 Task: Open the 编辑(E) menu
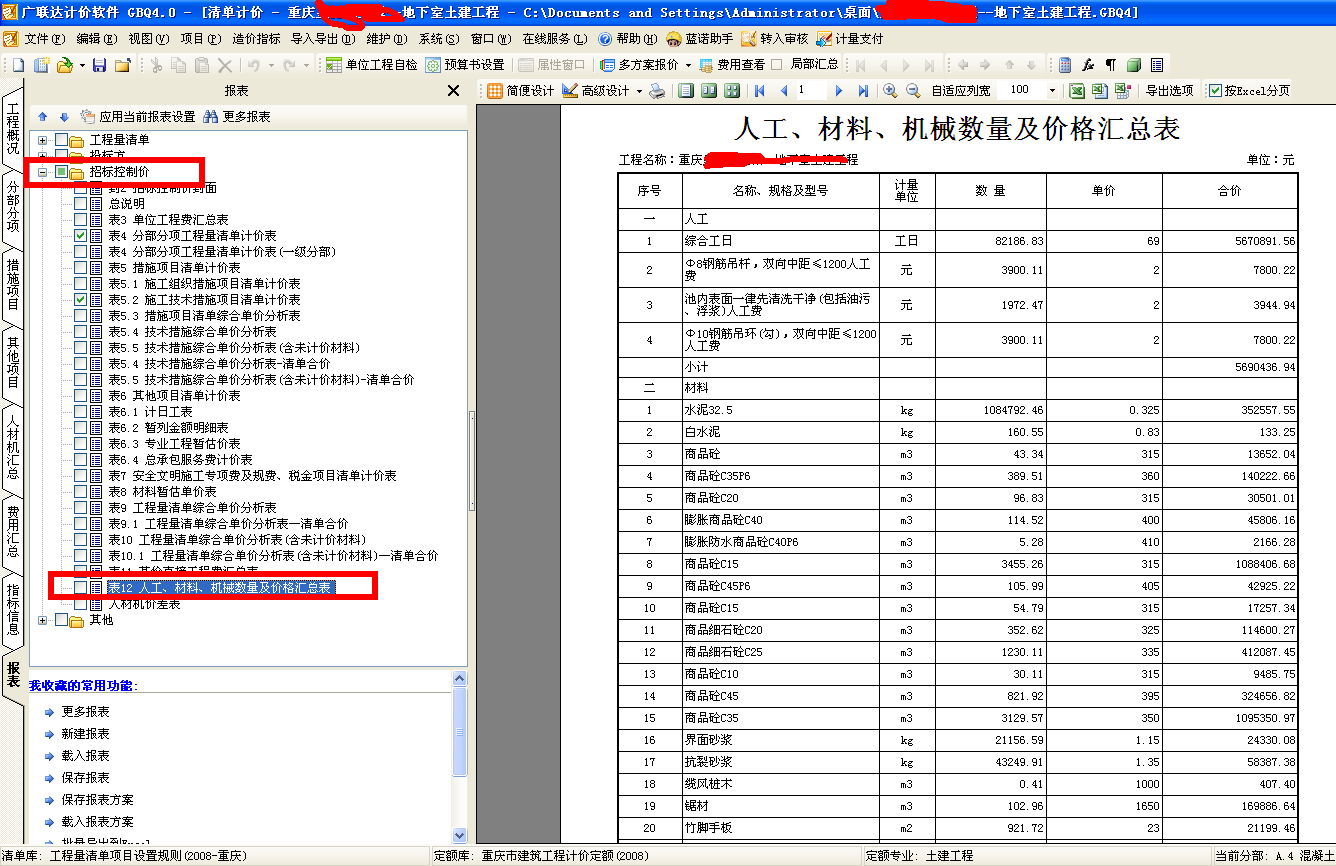97,39
